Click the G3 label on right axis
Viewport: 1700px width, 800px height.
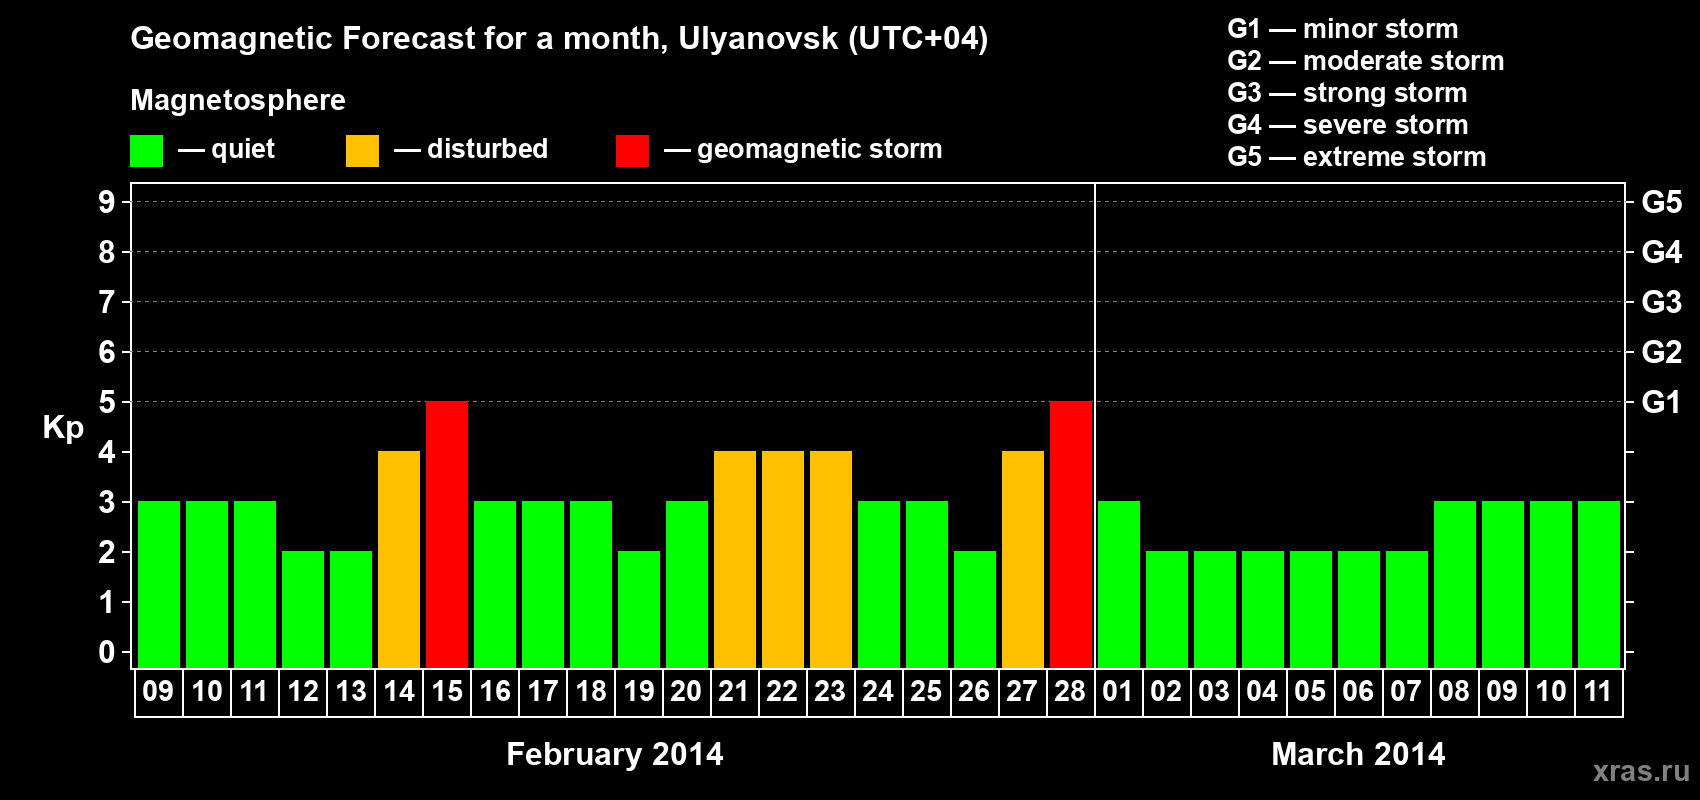1661,302
